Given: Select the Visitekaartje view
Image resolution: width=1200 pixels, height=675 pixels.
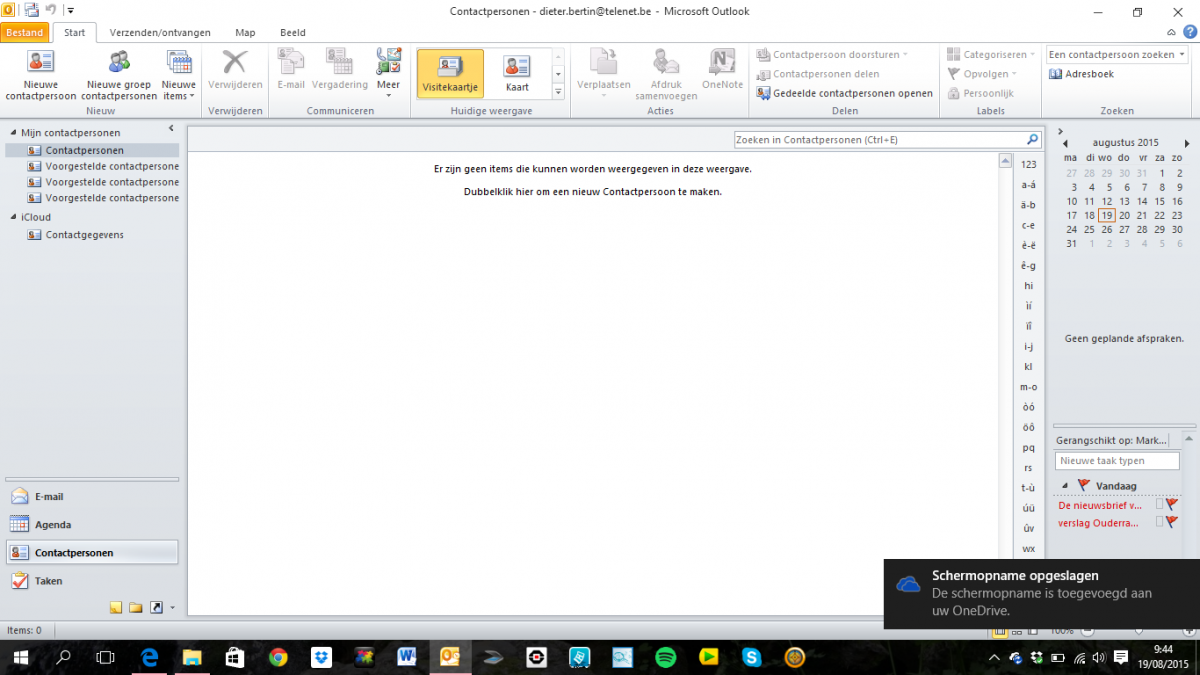Looking at the screenshot, I should (450, 73).
